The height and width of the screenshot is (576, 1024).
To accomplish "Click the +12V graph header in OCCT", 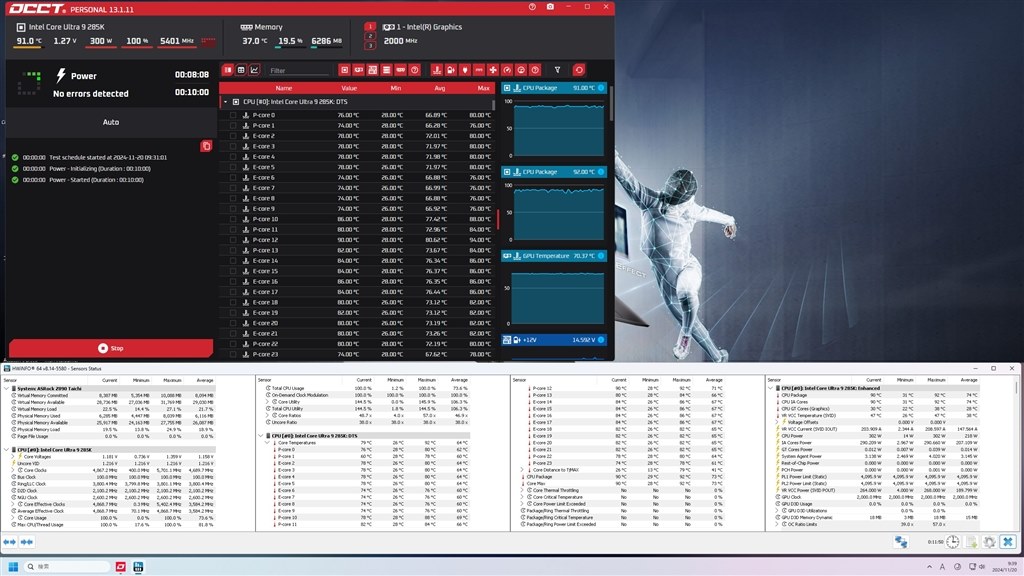I will pos(554,340).
